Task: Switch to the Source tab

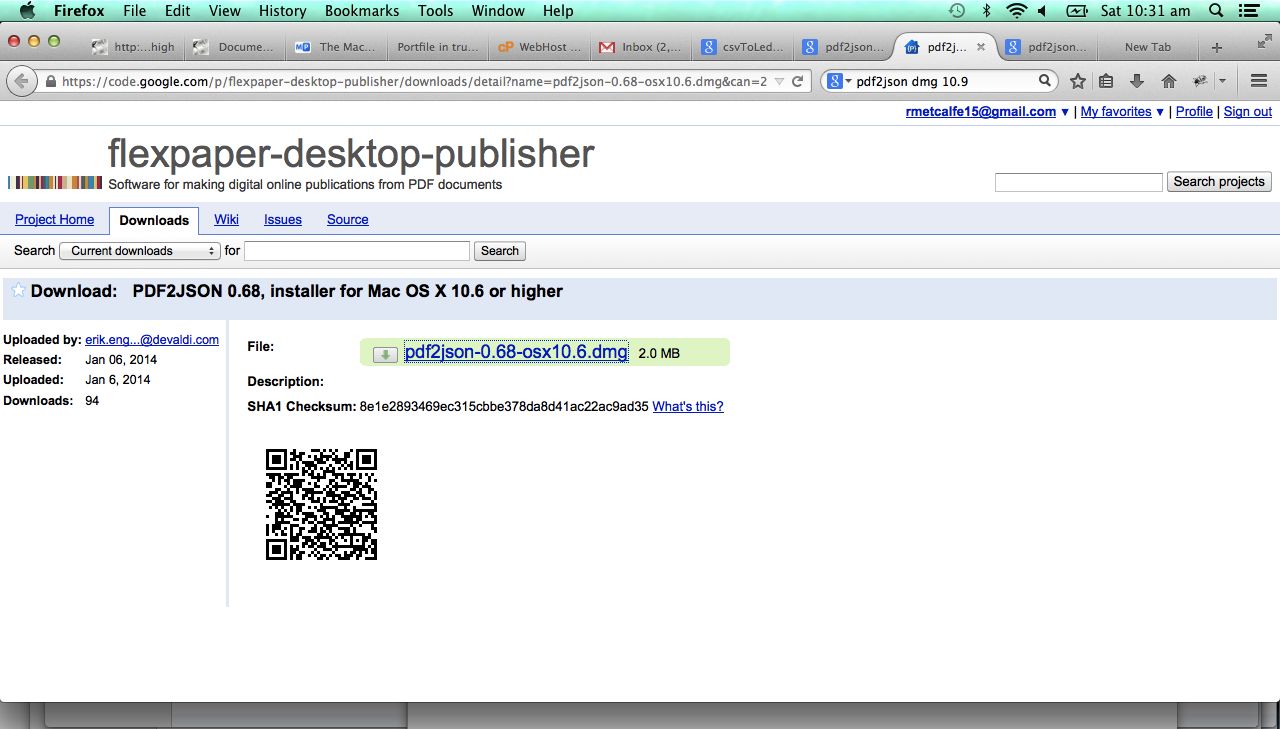Action: point(348,220)
